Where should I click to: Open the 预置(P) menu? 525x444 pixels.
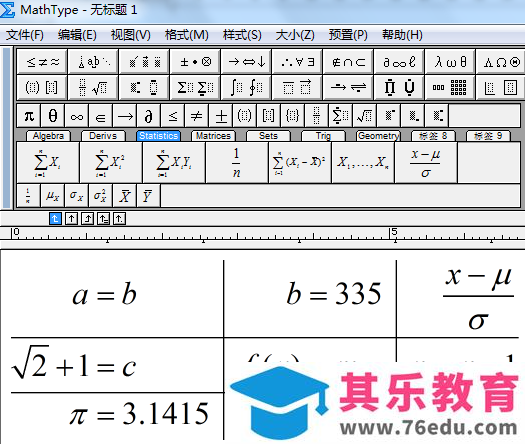348,34
